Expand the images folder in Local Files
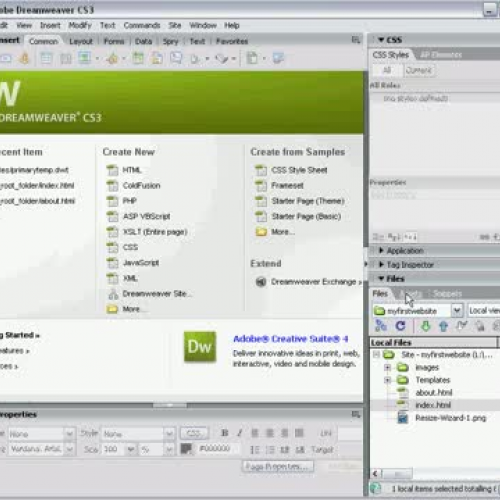 pos(387,367)
